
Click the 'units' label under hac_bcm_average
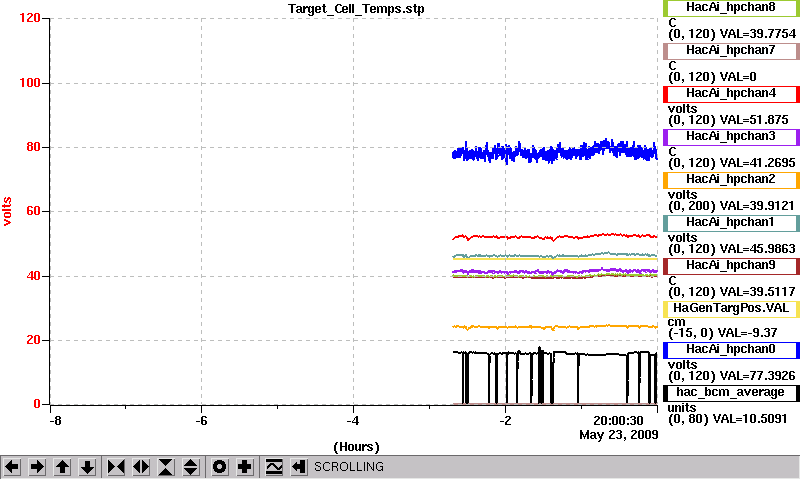point(682,408)
